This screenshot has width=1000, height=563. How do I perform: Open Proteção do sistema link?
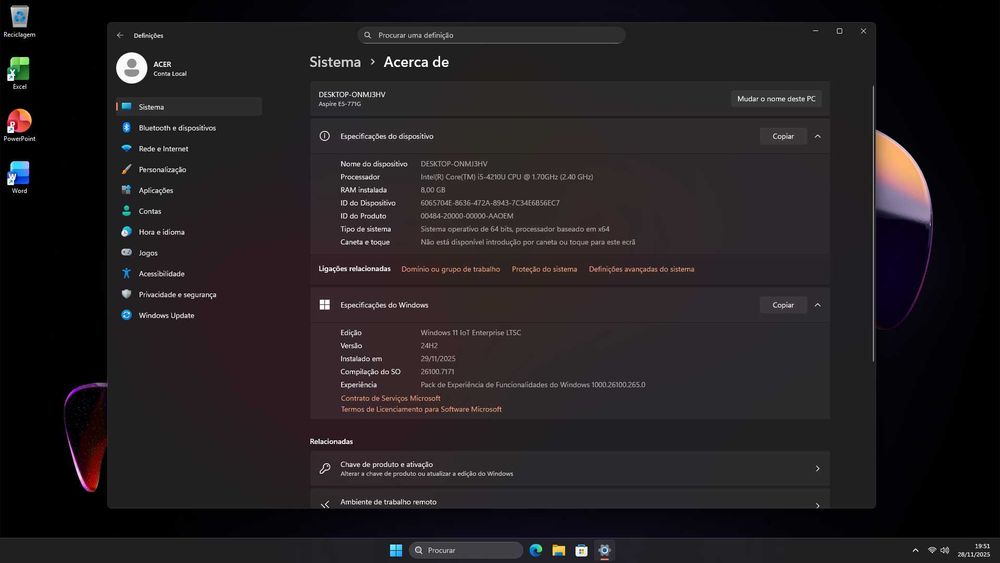[544, 269]
